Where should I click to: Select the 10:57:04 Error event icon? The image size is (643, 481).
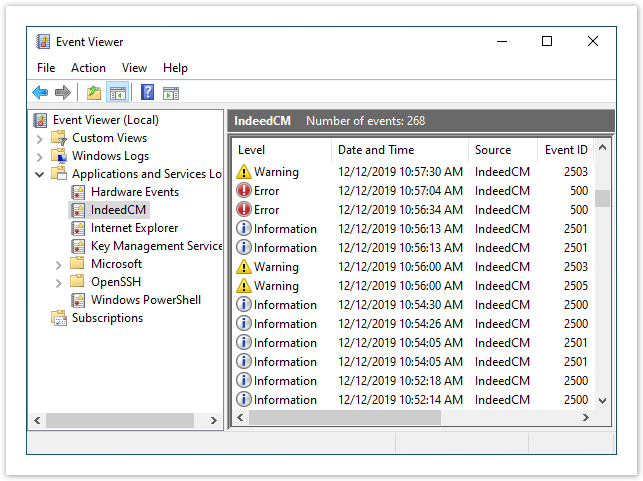244,191
